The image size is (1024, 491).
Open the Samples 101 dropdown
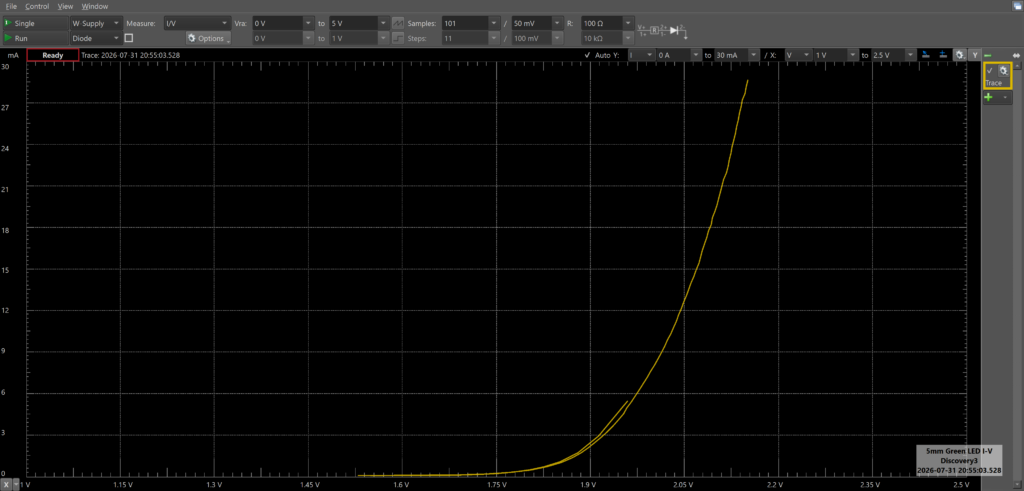[x=472, y=23]
